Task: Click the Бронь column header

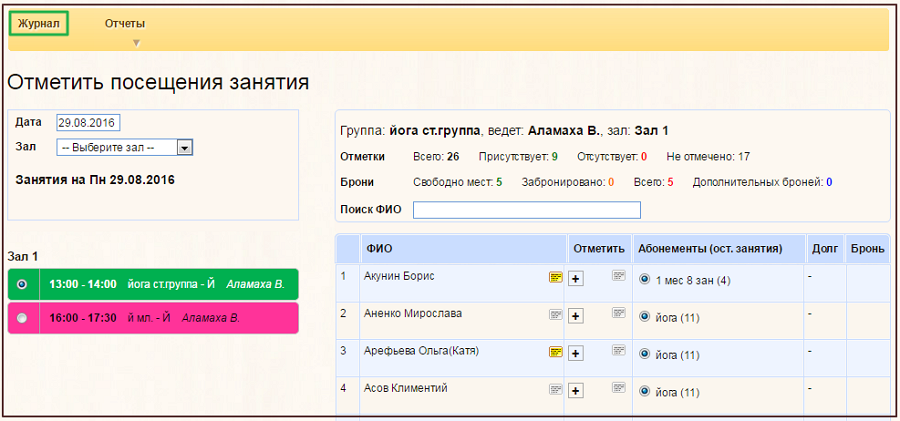Action: coord(867,249)
